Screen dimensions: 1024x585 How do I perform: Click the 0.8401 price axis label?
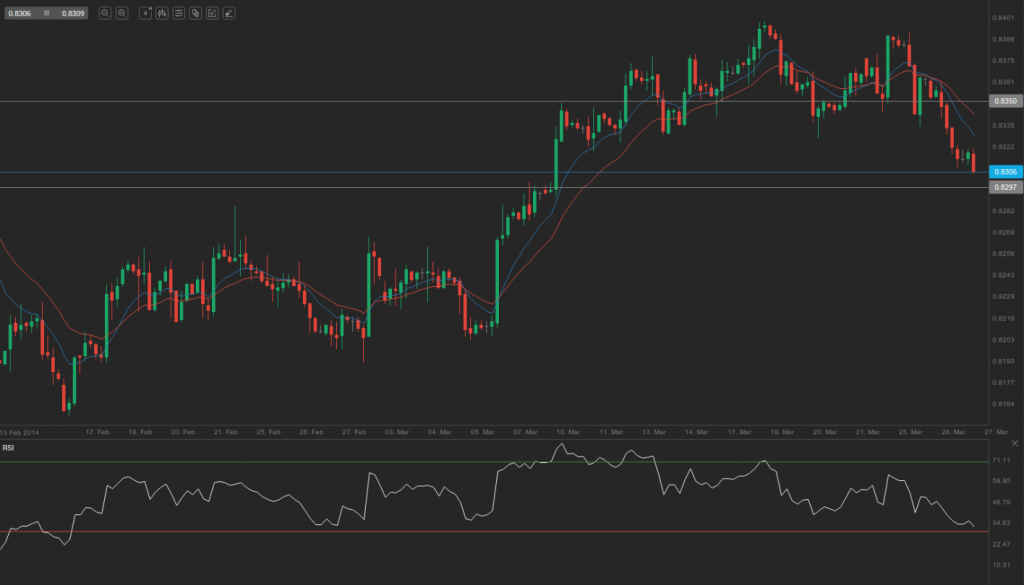click(1001, 17)
